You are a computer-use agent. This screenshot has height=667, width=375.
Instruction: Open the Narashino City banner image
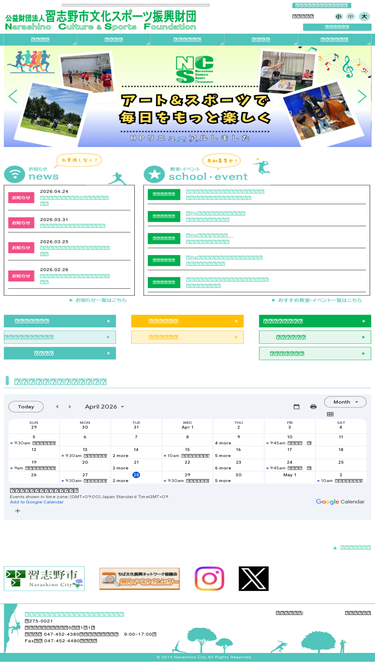(x=44, y=579)
